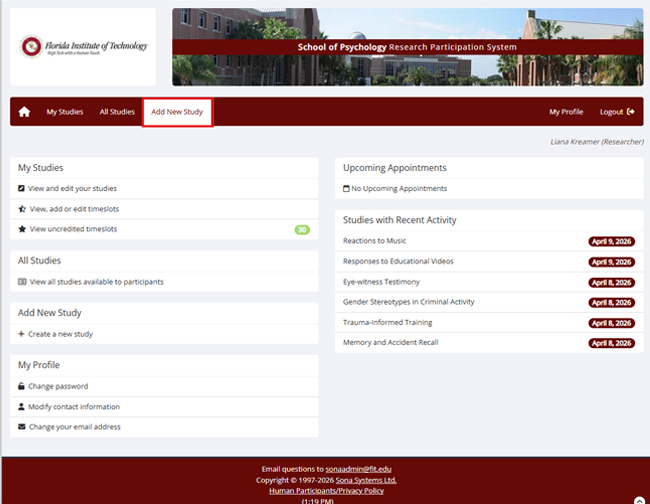Click the padlock icon beside Change password

(22, 386)
